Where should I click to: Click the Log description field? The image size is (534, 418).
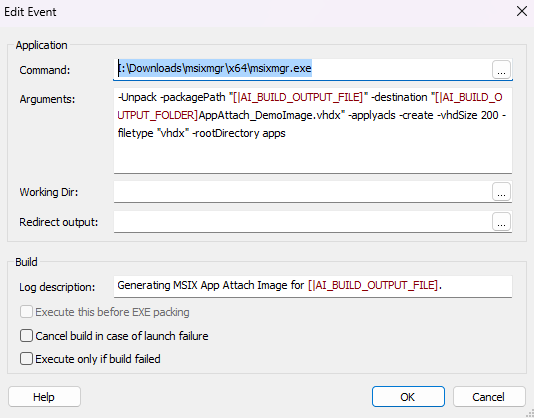click(313, 286)
